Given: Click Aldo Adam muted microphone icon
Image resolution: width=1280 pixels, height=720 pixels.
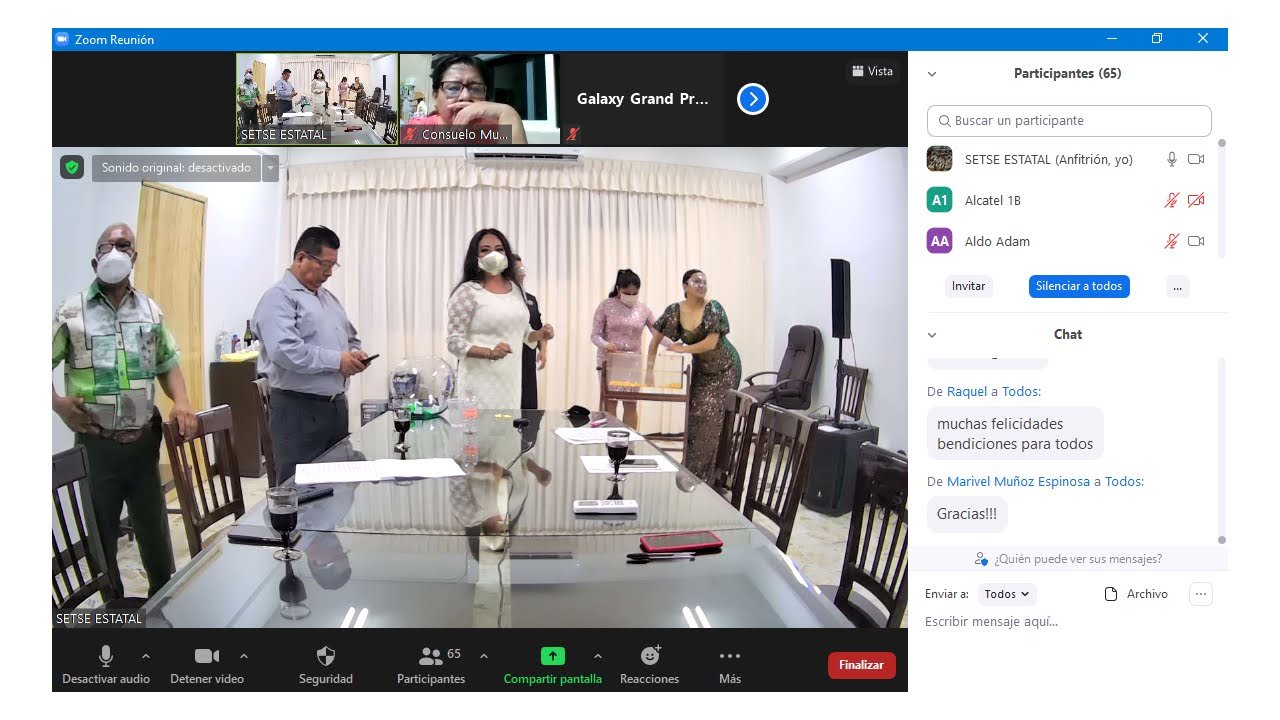Looking at the screenshot, I should click(x=1172, y=241).
